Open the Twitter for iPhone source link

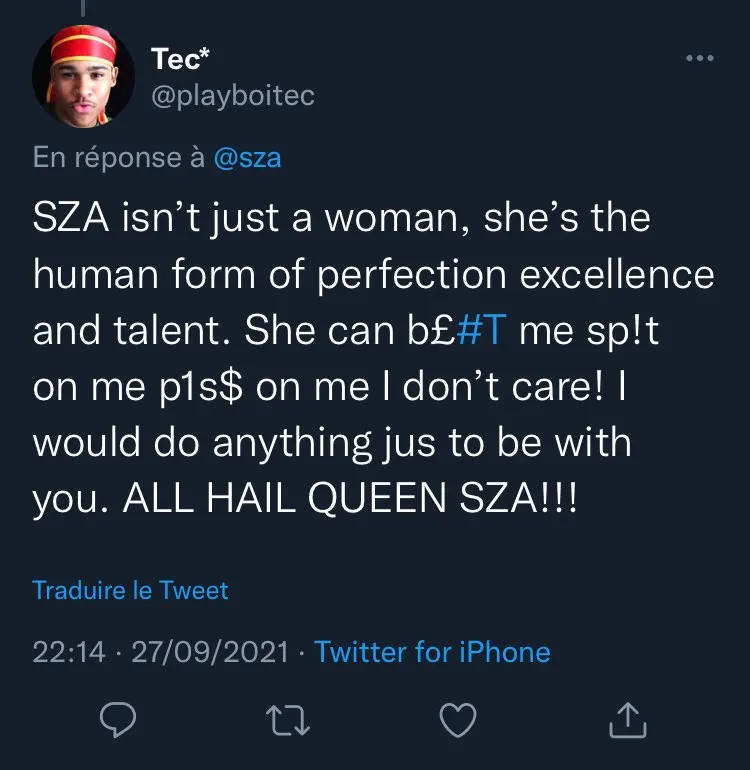(x=432, y=653)
